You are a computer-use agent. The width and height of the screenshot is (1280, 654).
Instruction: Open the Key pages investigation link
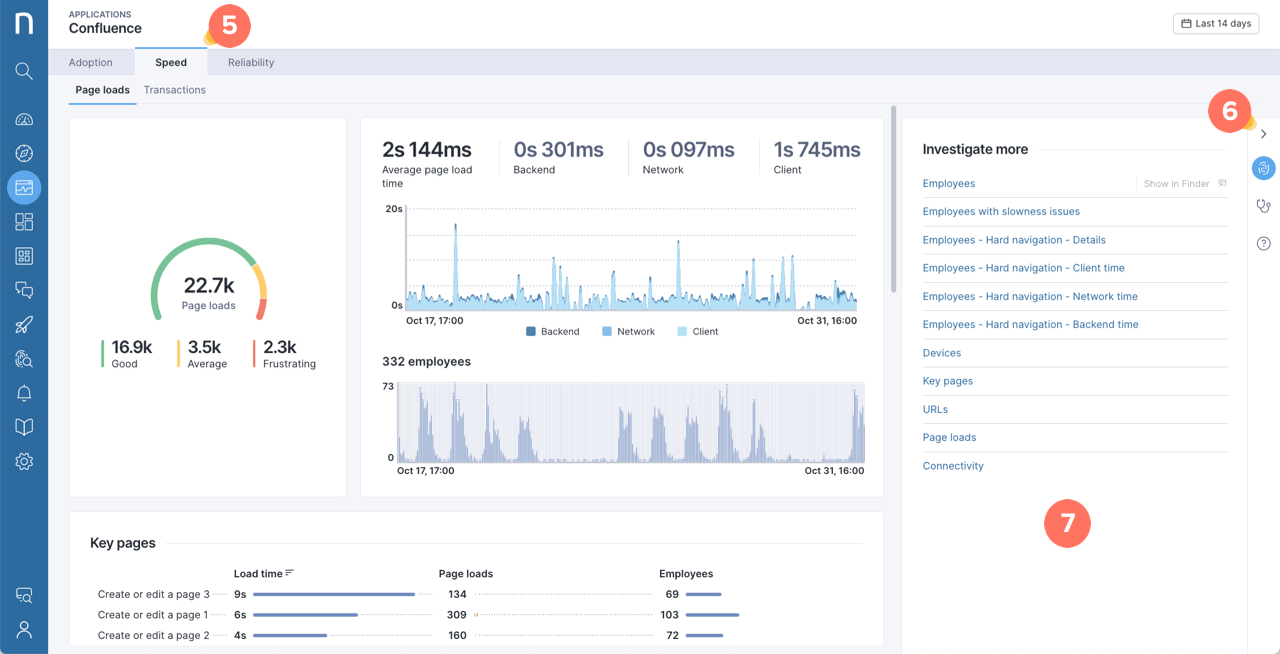point(948,381)
